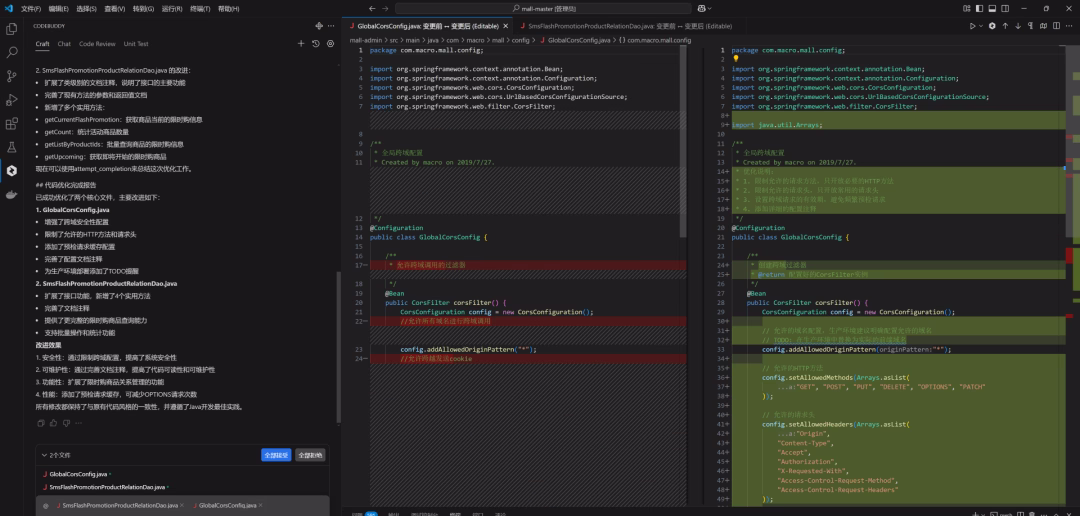Click the 全部拒绝 button
The image size is (1080, 516).
pos(310,455)
